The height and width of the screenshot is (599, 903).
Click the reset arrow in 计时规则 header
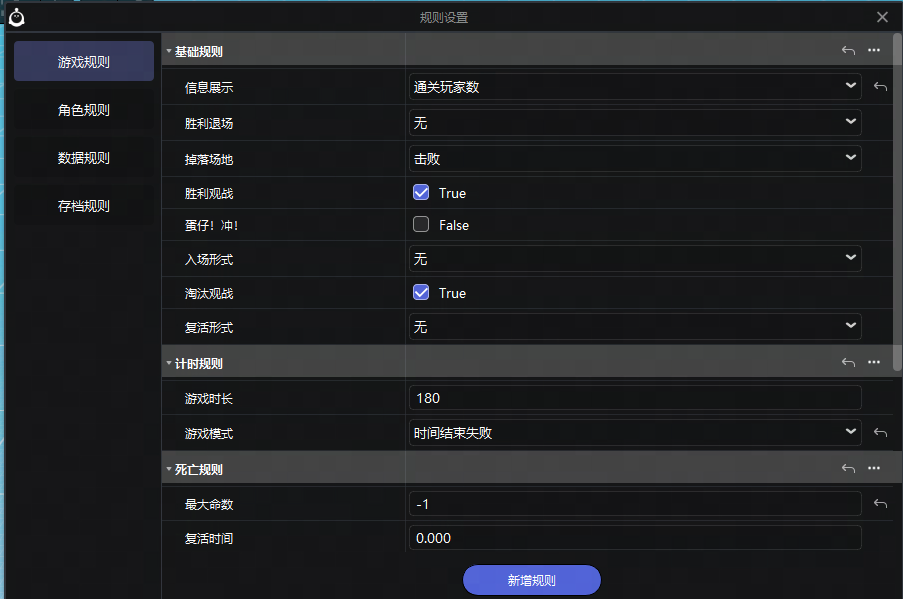point(848,363)
